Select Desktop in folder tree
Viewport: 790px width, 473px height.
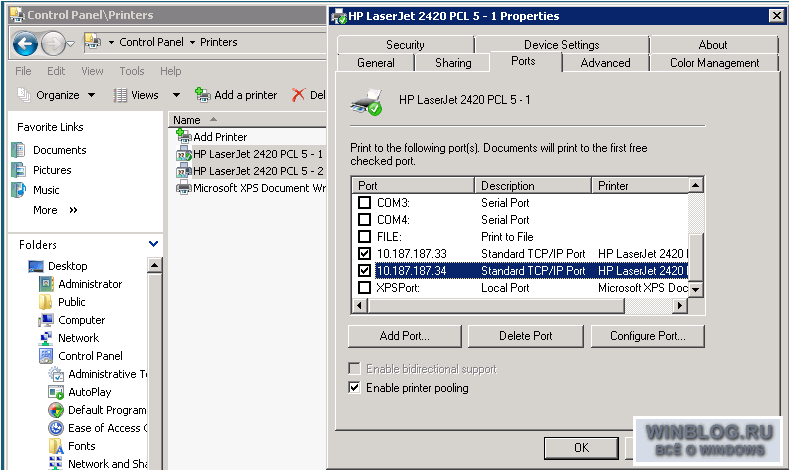point(68,266)
